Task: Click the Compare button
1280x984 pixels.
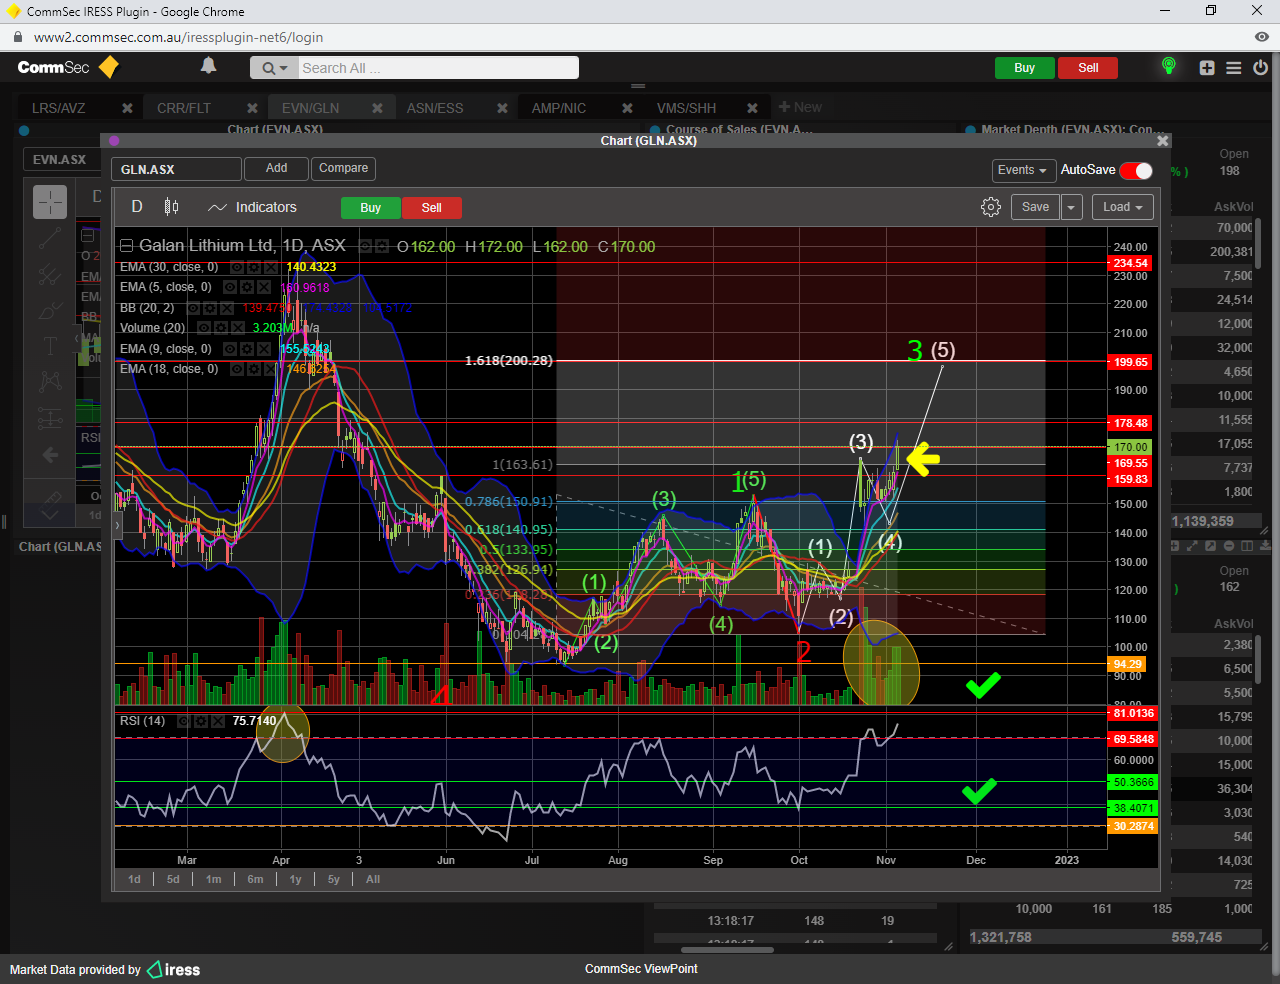Action: click(343, 169)
